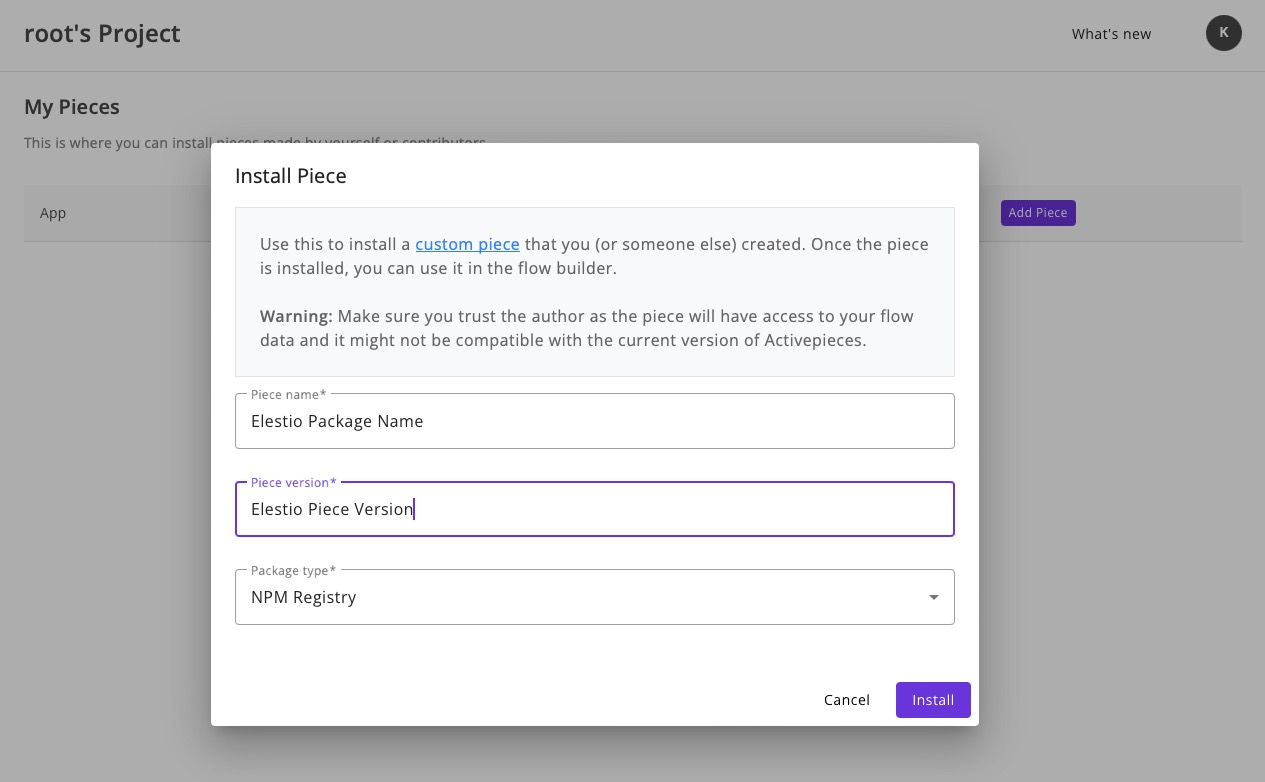The image size is (1265, 782).
Task: Click the bold Warning text
Action: coord(296,316)
